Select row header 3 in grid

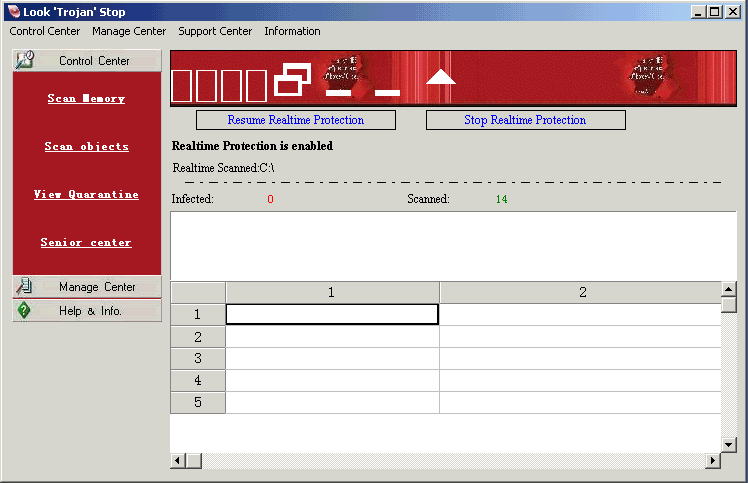click(197, 358)
